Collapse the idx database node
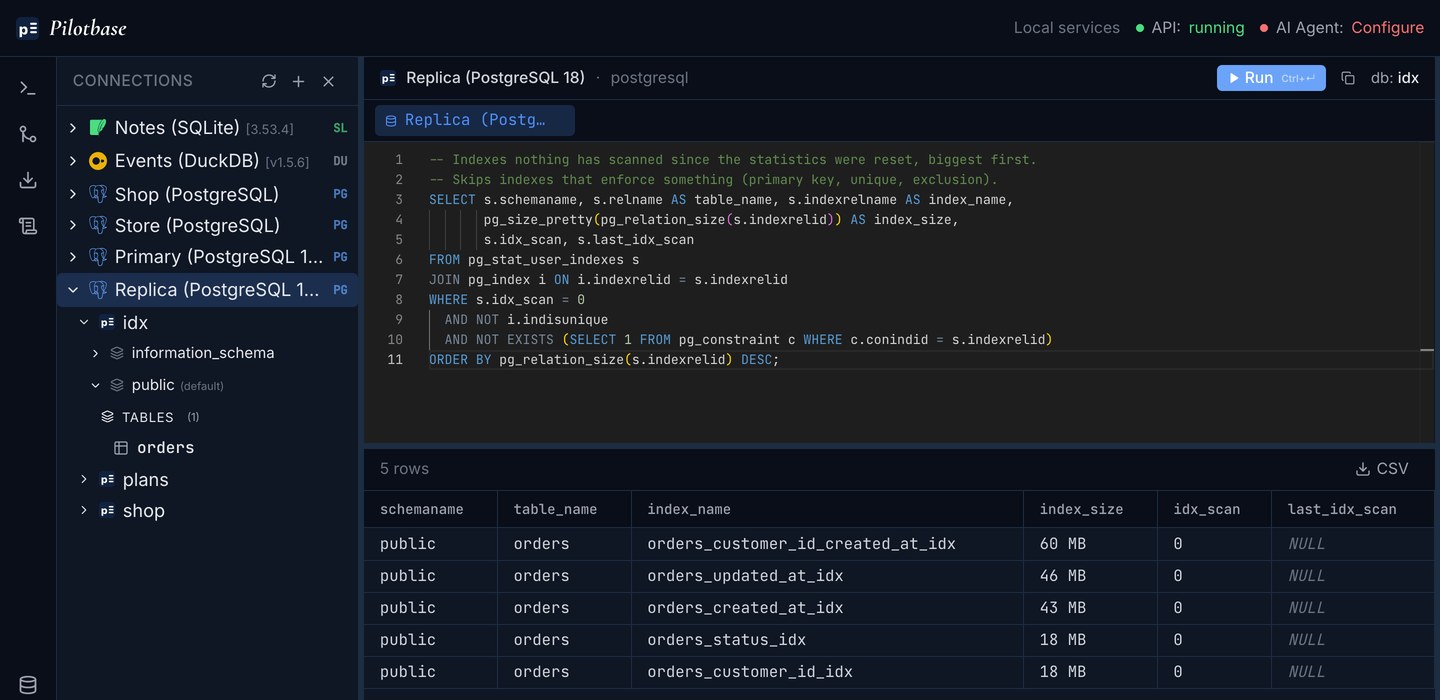Image resolution: width=1440 pixels, height=700 pixels. tap(84, 323)
